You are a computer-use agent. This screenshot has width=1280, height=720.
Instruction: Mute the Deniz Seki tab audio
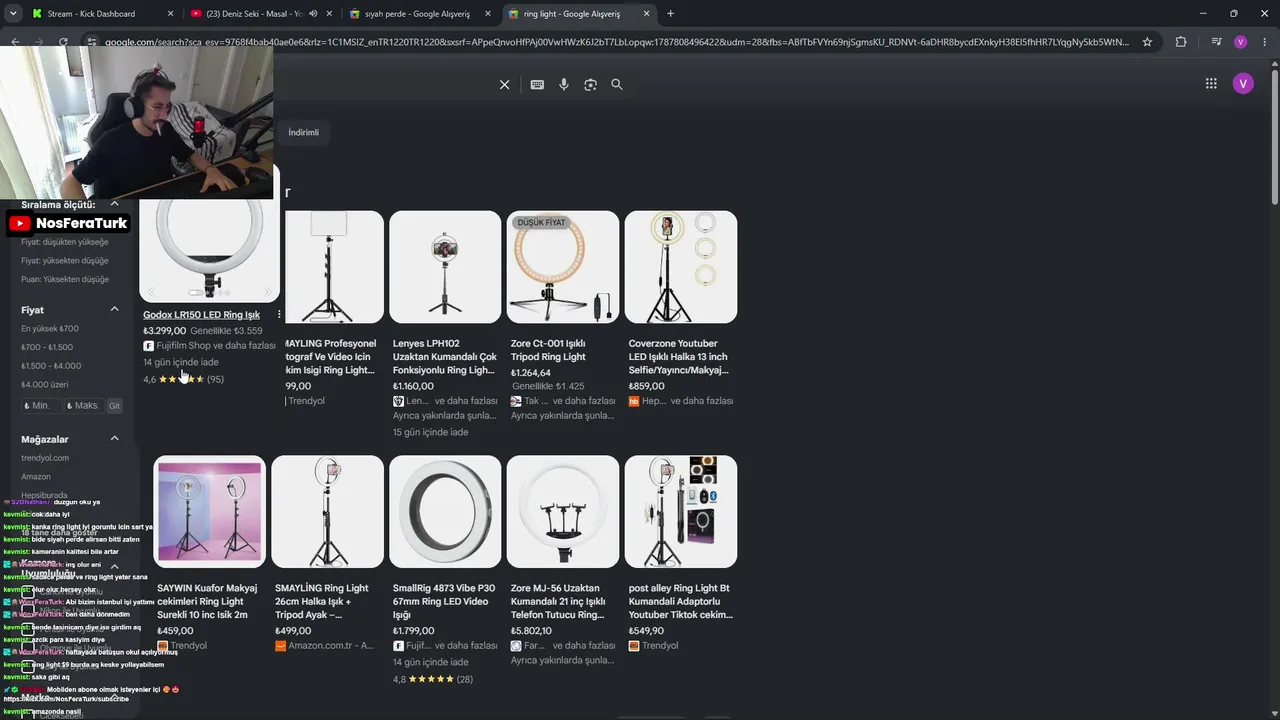tap(313, 14)
